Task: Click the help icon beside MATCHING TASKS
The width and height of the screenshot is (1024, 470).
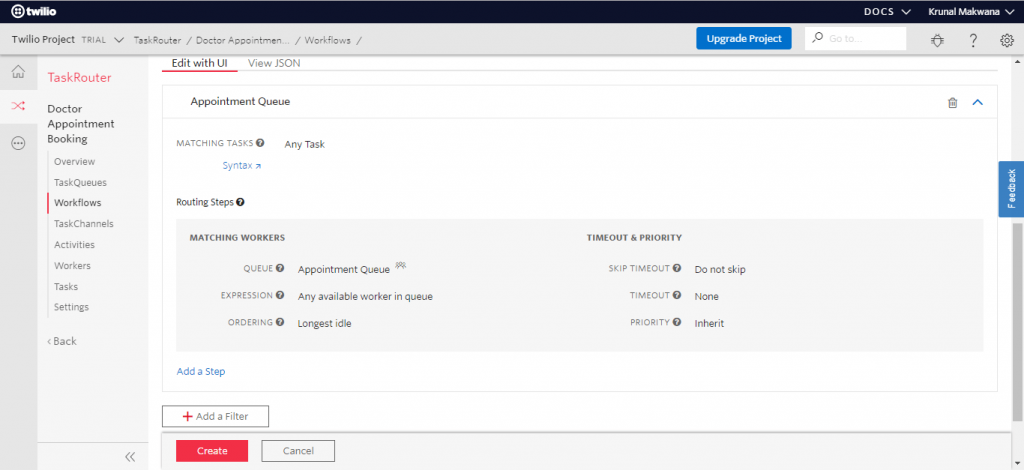Action: 261,143
